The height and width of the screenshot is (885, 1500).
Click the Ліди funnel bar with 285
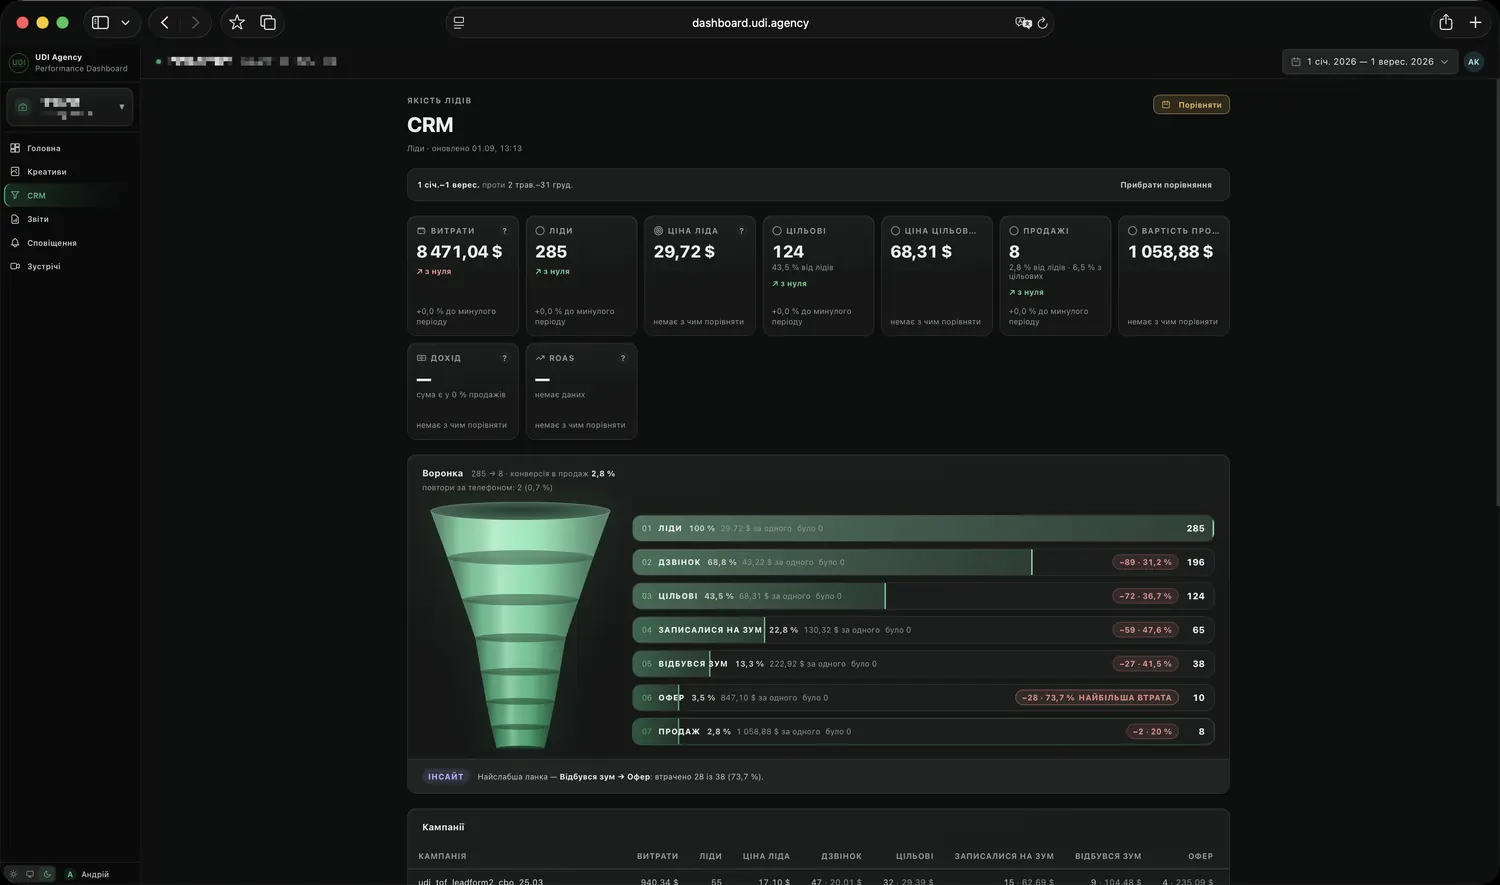pos(923,528)
